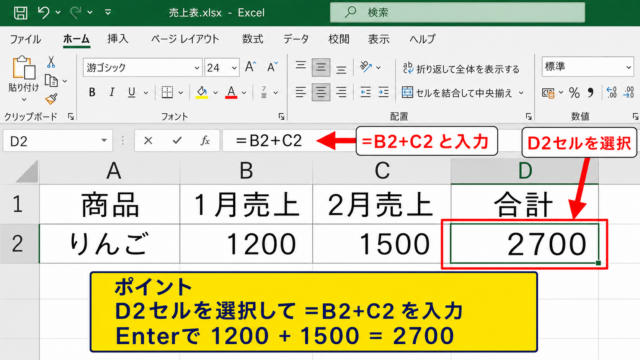Go to the 数式 tab
Screen dimensions: 640x360
253,39
